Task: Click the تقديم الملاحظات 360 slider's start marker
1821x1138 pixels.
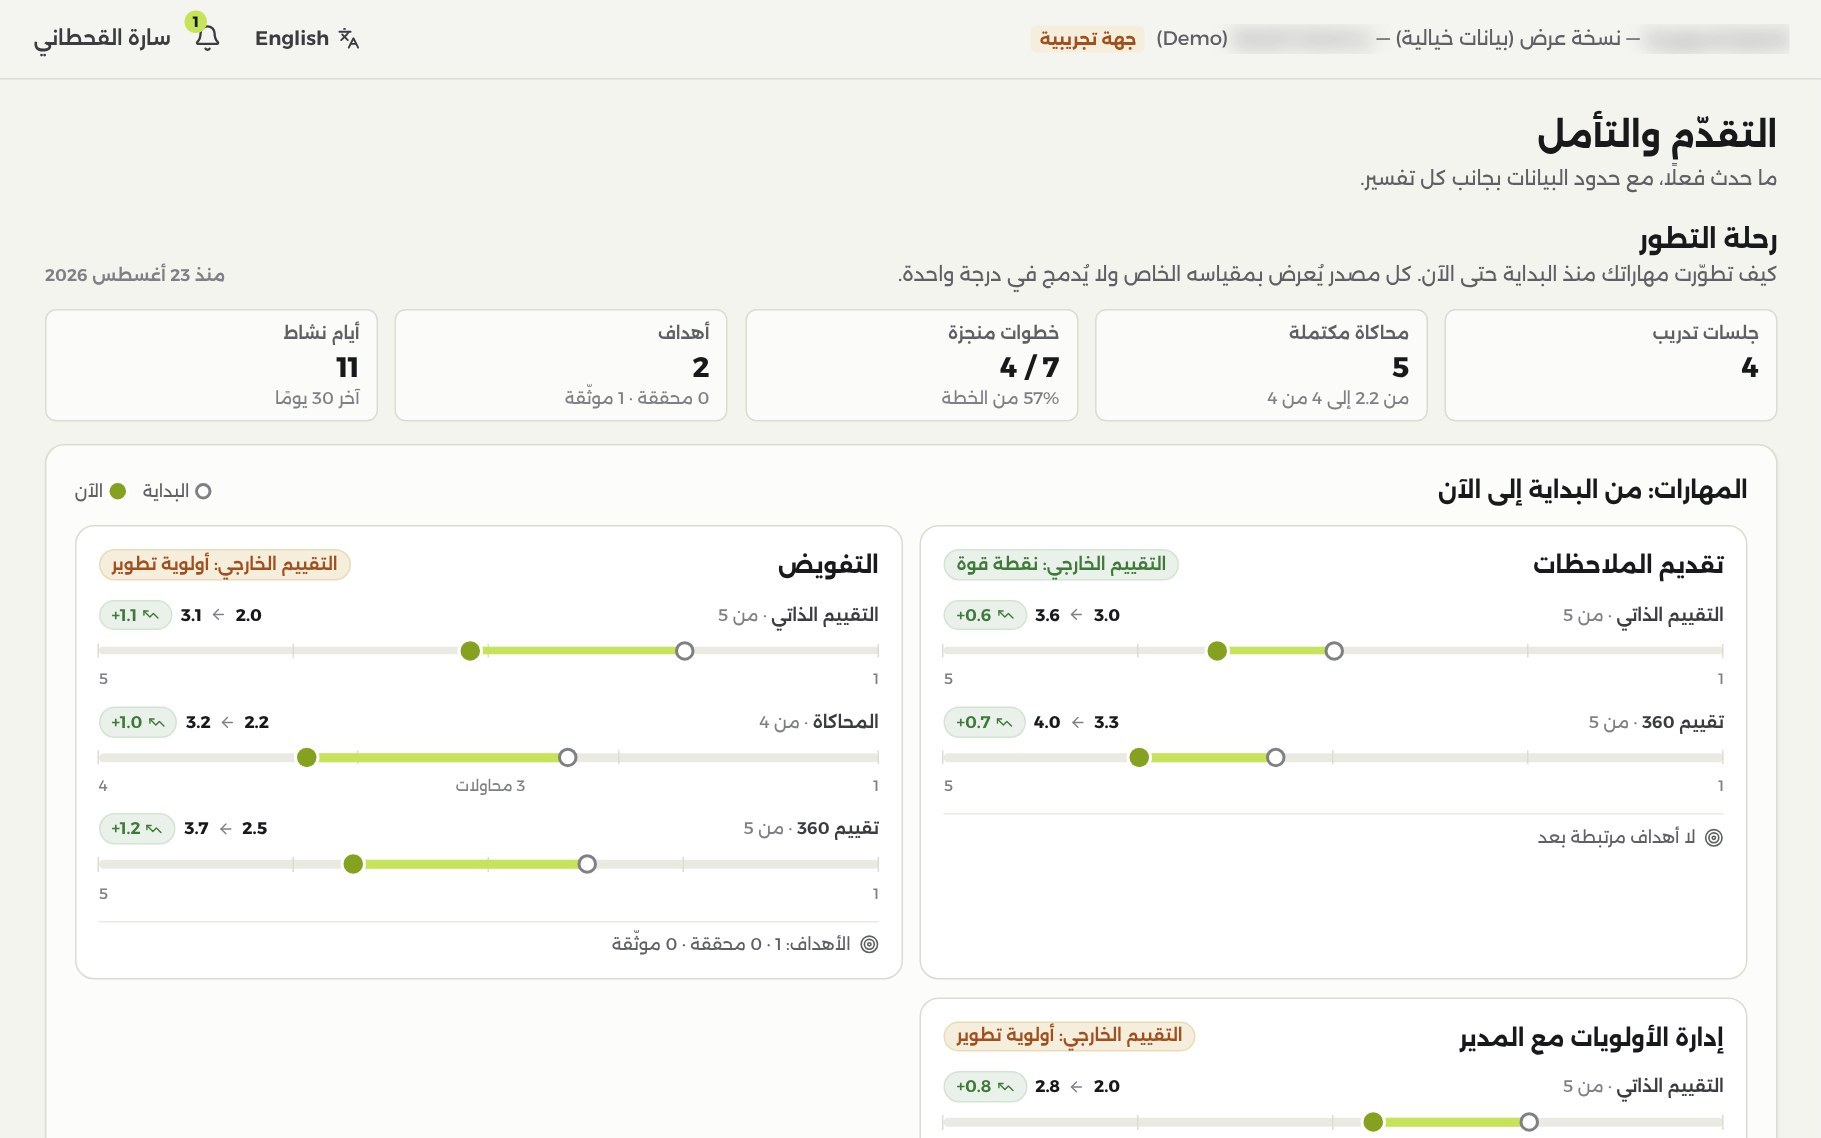Action: [x=1275, y=758]
